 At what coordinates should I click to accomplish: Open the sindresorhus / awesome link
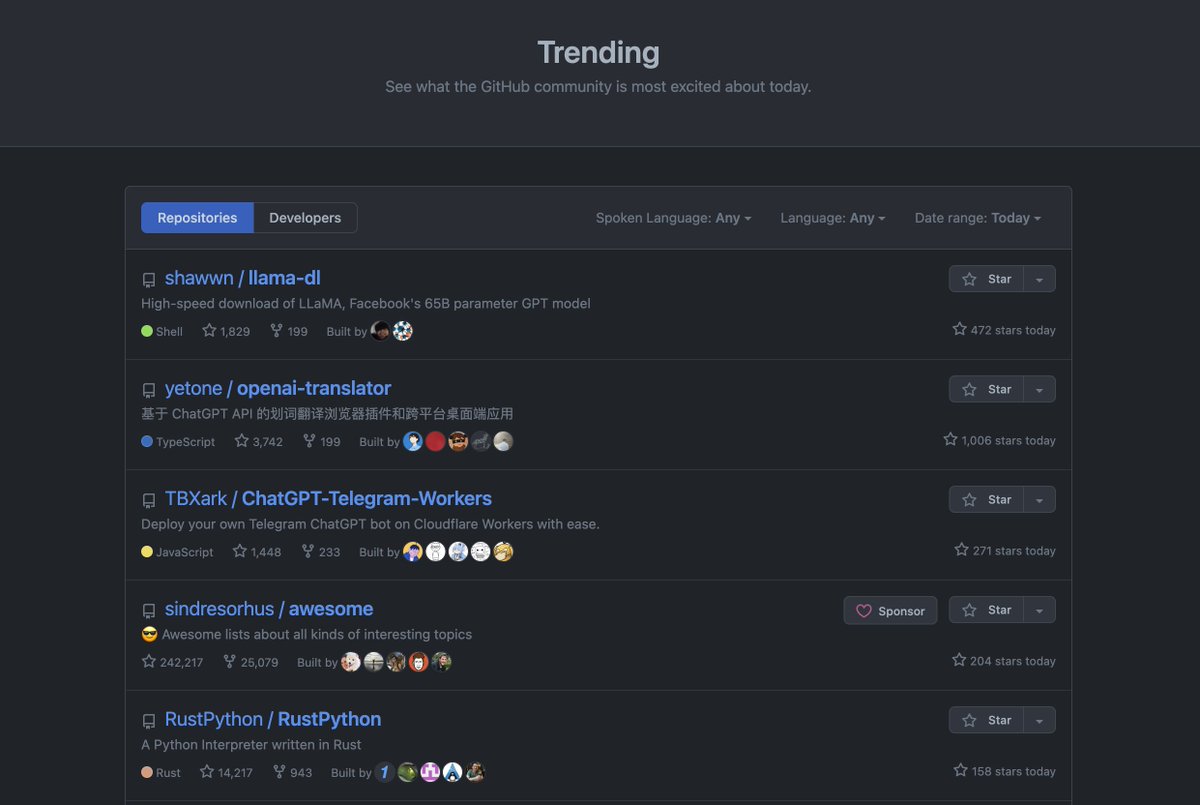(269, 608)
